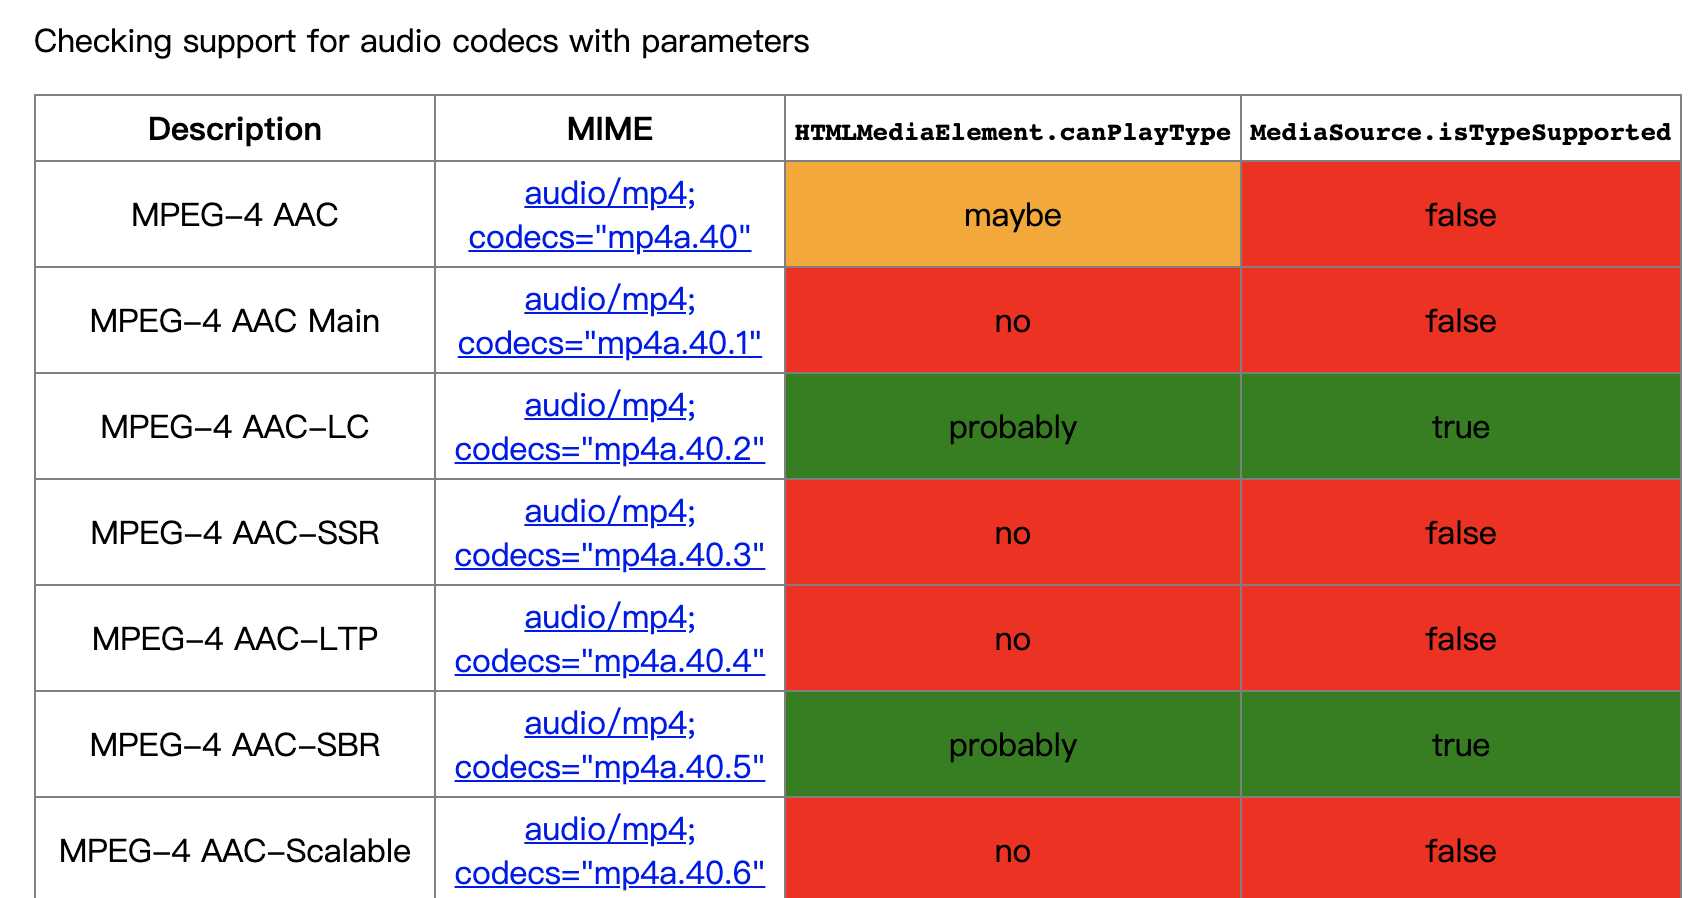The image size is (1696, 898).
Task: Click the green "true" cell for AAC-LC
Action: point(1460,426)
